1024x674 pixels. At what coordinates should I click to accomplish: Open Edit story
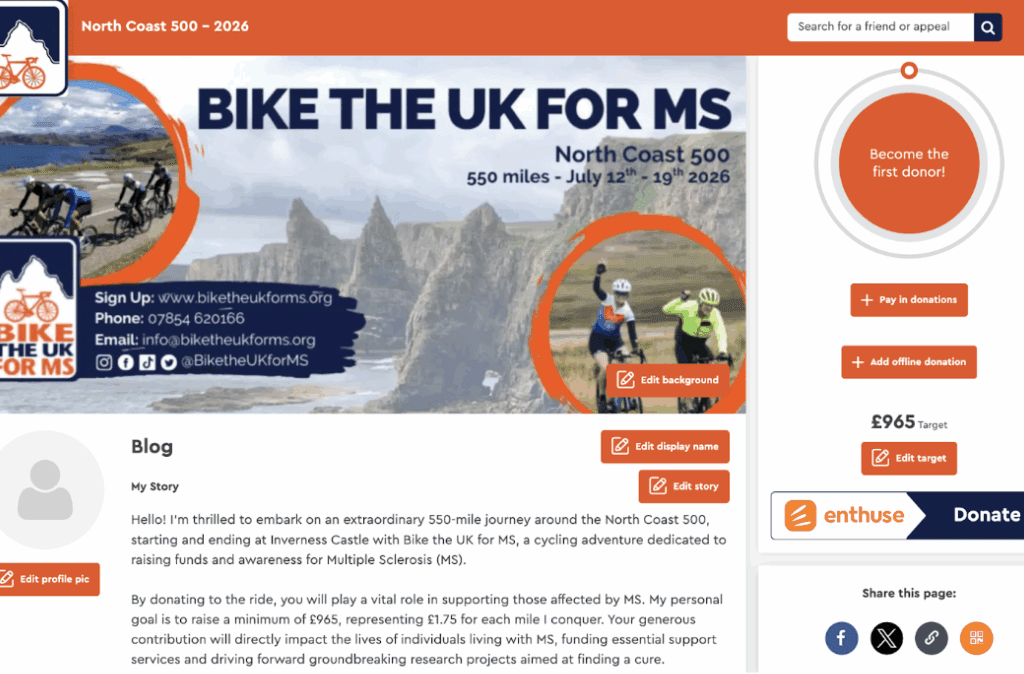(x=684, y=487)
